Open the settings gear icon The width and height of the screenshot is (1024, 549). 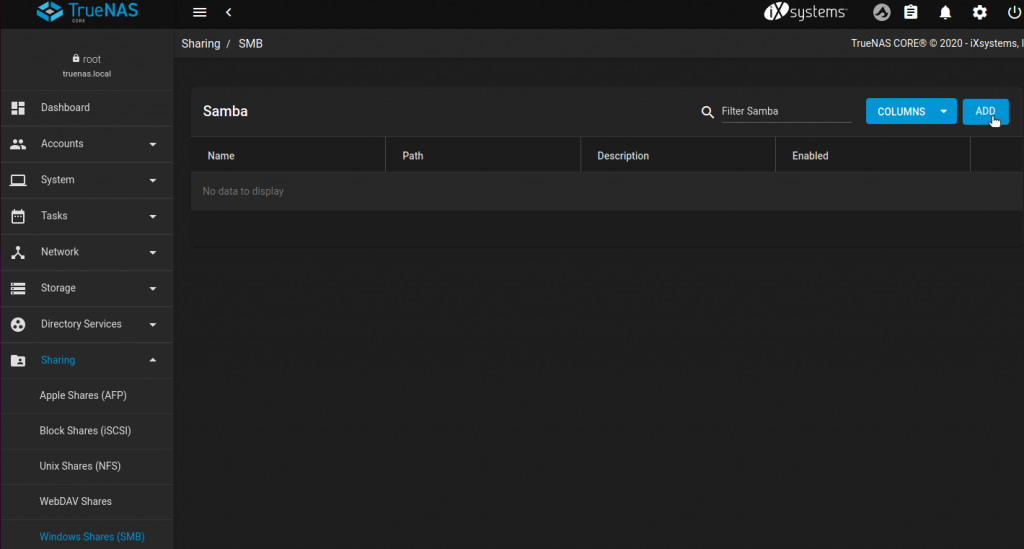[x=980, y=12]
